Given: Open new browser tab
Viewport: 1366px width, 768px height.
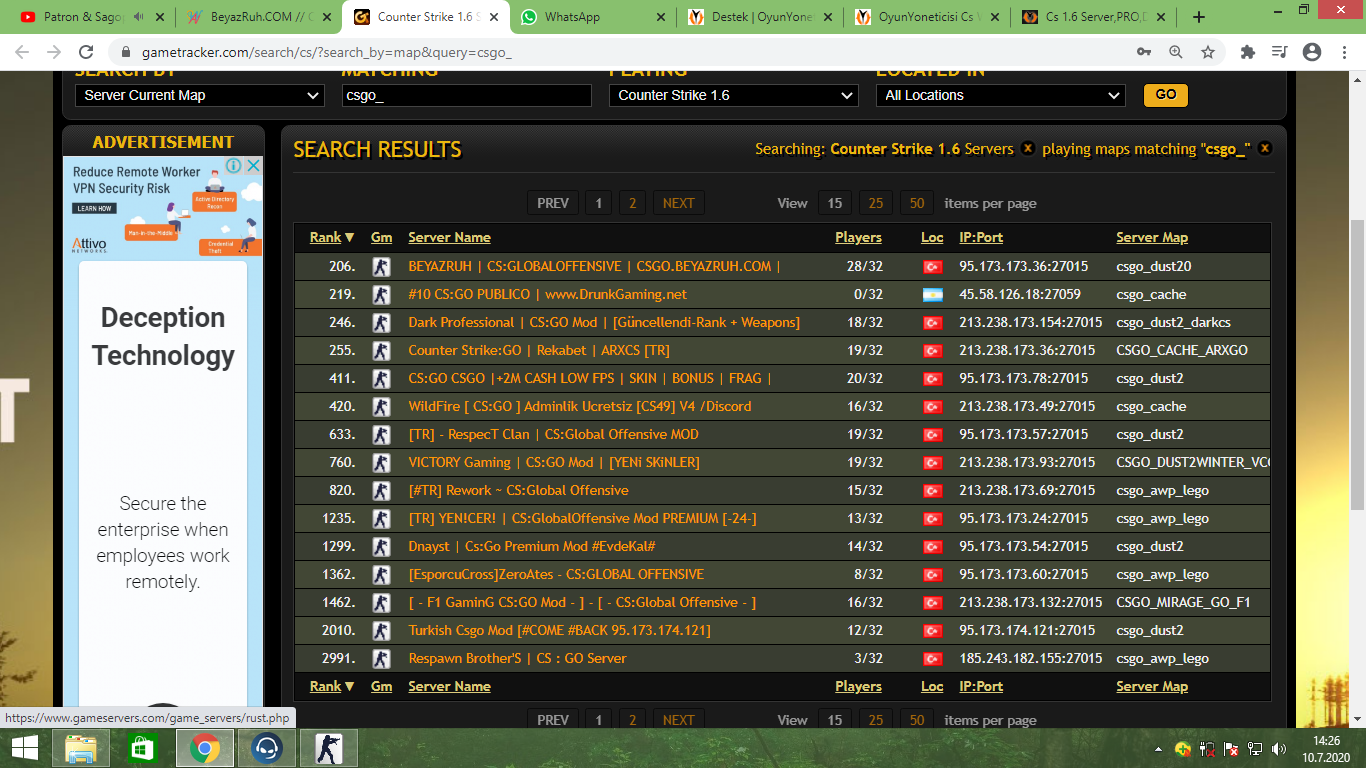Looking at the screenshot, I should point(1199,17).
